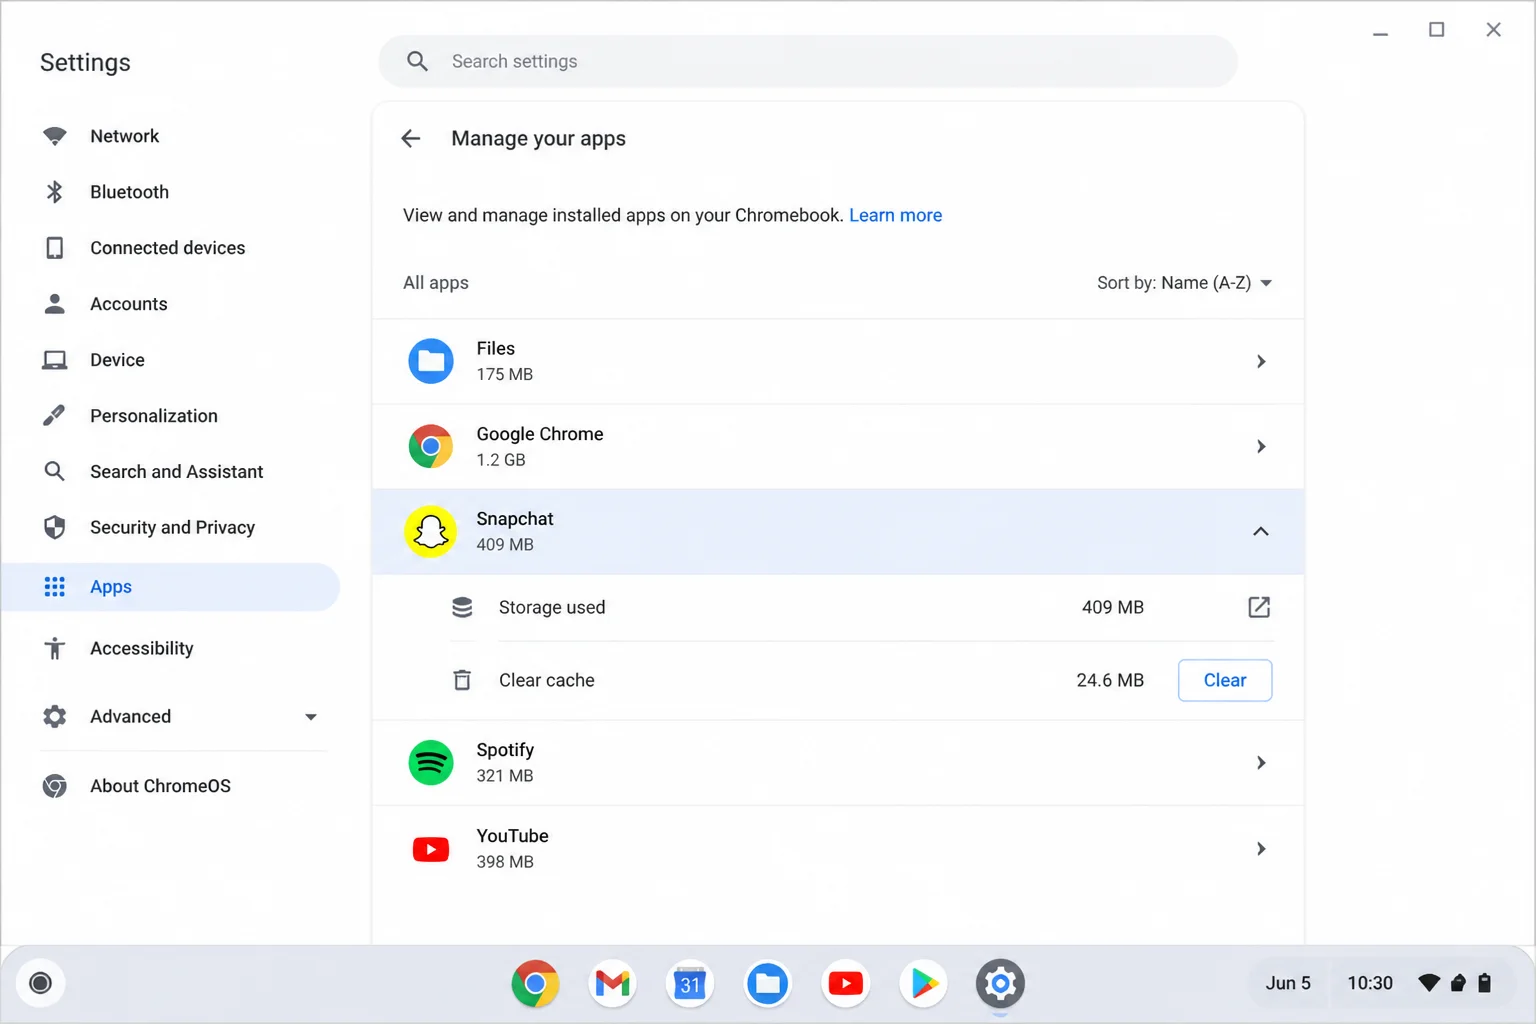Screen dimensions: 1536x1024
Task: Click the Network wifi icon in sidebar
Action: pos(55,136)
